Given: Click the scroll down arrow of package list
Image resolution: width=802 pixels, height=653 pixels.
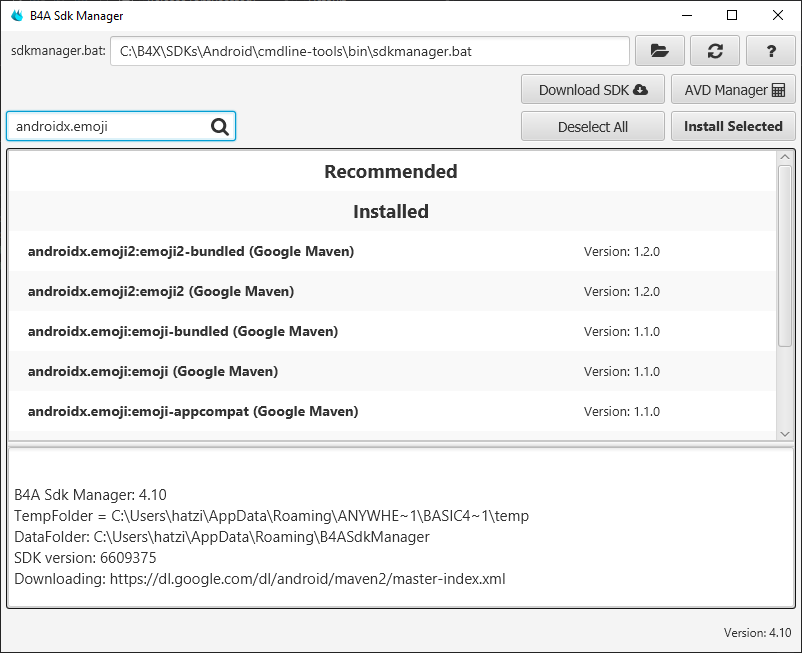Looking at the screenshot, I should point(785,434).
